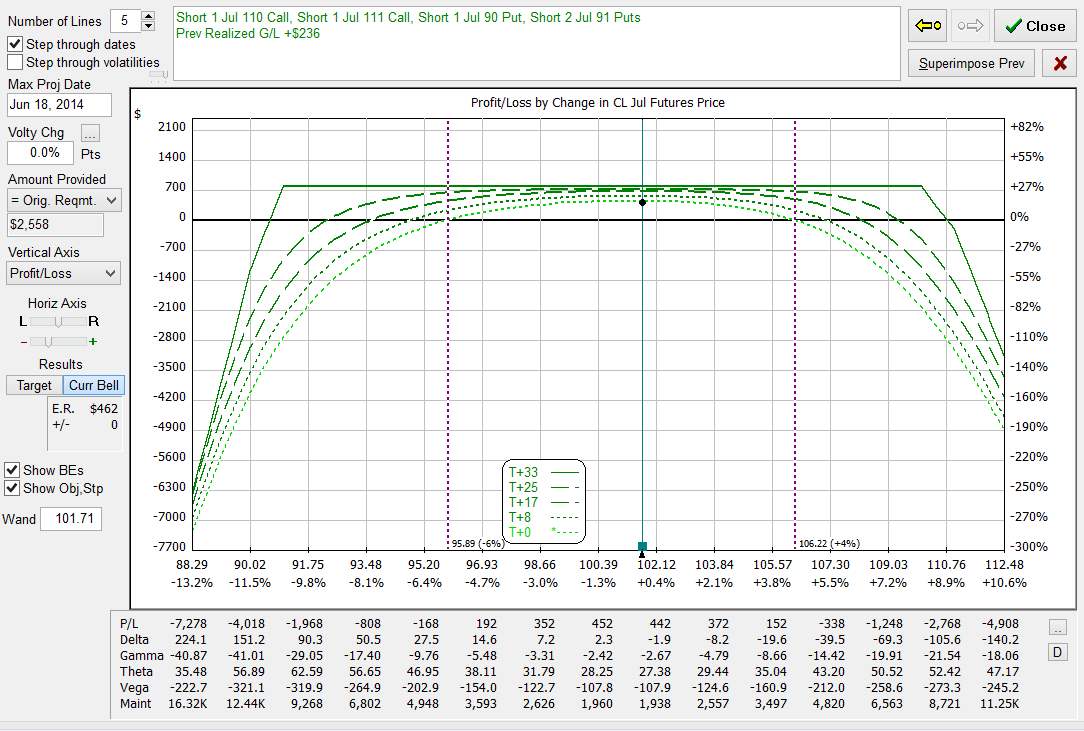Image resolution: width=1084 pixels, height=731 pixels.
Task: Increase Number of Lines with up arrow
Action: [148, 15]
